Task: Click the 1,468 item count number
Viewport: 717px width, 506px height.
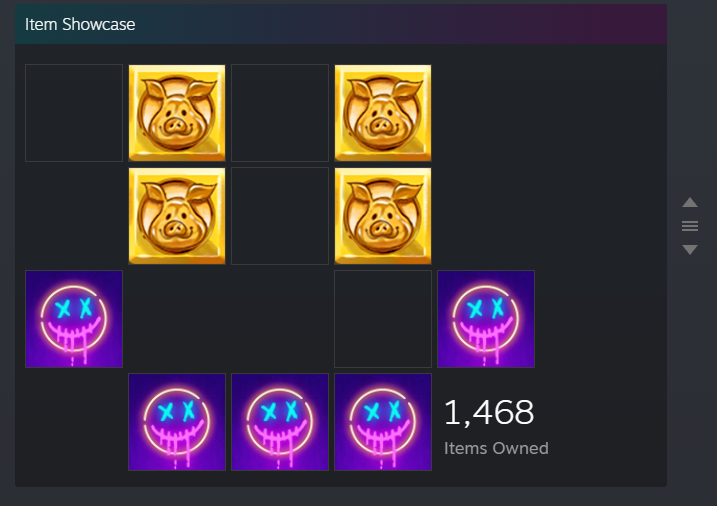Action: pos(489,413)
